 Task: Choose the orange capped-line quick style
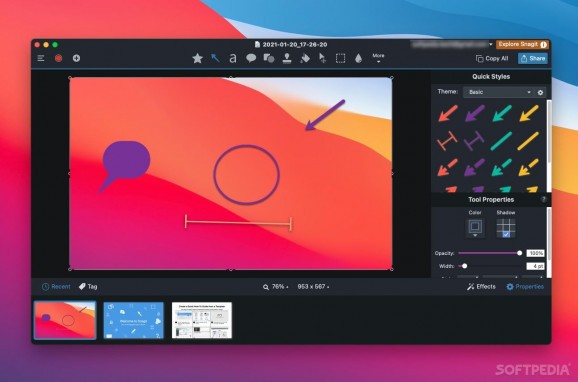447,141
